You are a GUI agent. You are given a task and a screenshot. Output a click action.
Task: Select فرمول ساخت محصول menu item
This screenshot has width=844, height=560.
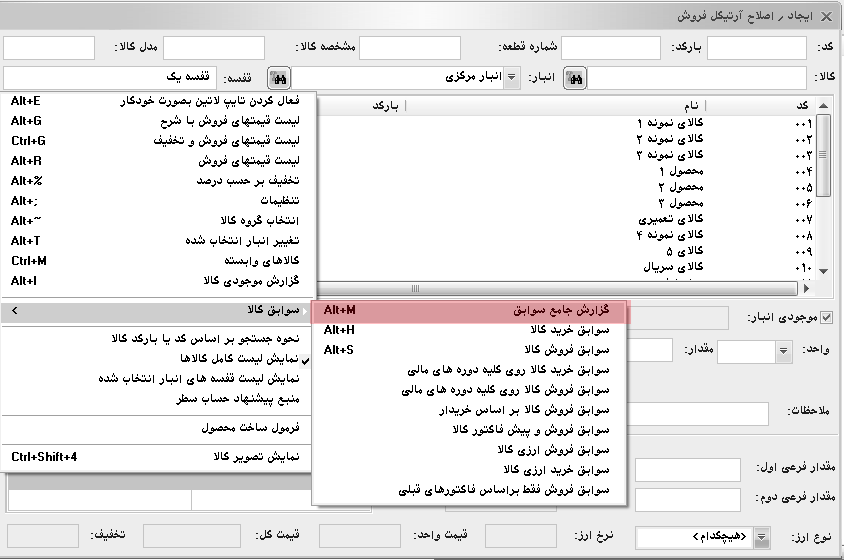click(160, 428)
